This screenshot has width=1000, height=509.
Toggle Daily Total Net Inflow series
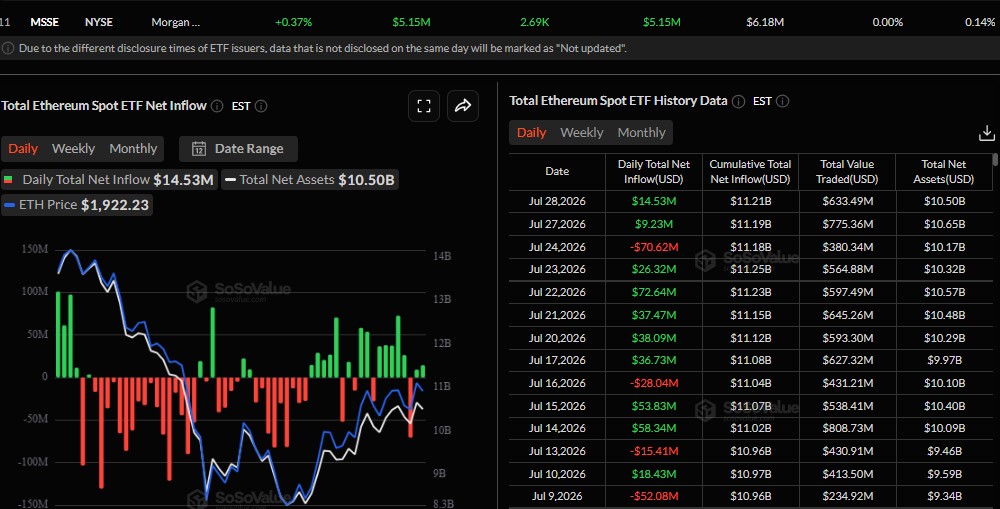click(x=110, y=180)
